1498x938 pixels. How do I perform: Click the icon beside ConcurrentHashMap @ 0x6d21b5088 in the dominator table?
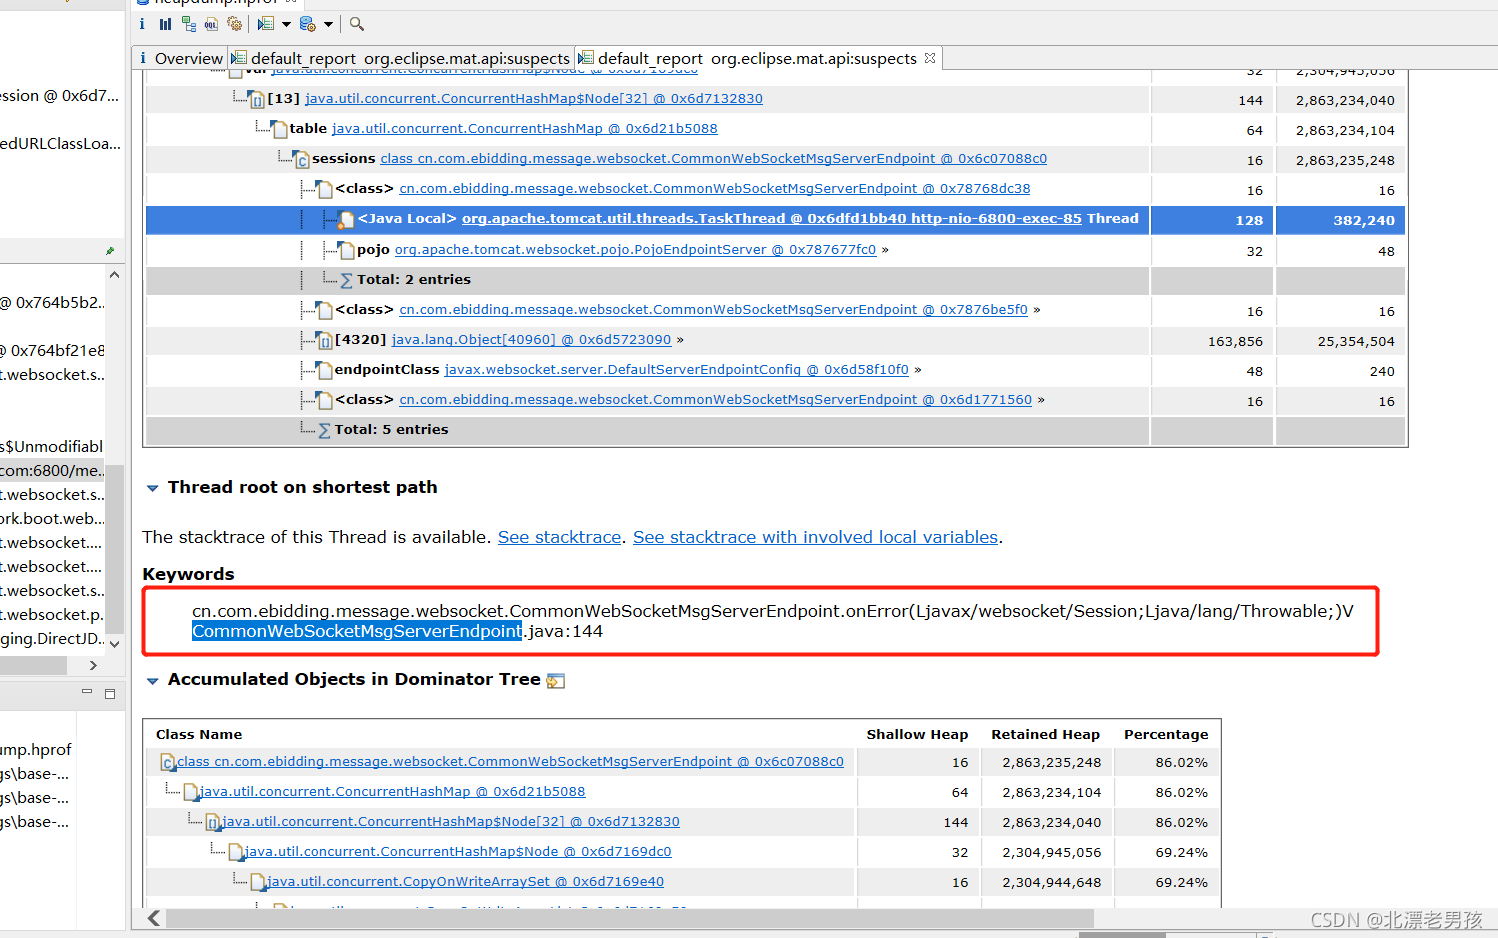pos(191,793)
